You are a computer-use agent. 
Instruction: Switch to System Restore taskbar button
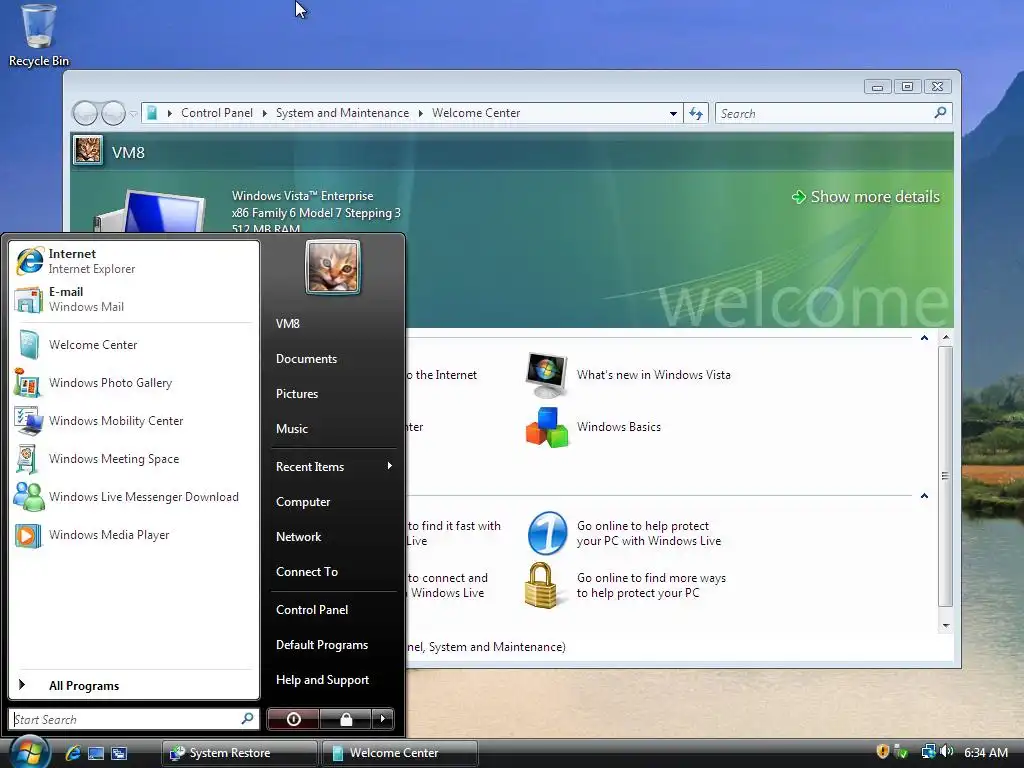click(239, 753)
